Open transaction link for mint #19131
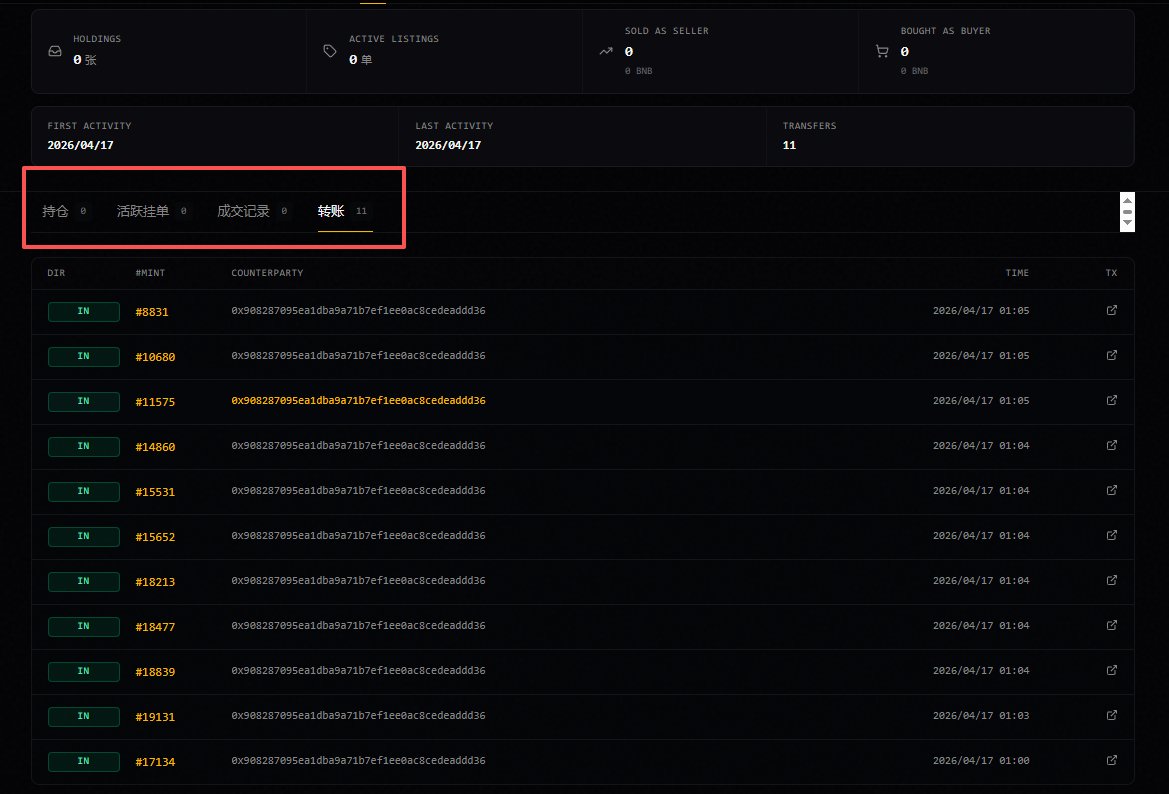The height and width of the screenshot is (794, 1169). (1112, 715)
